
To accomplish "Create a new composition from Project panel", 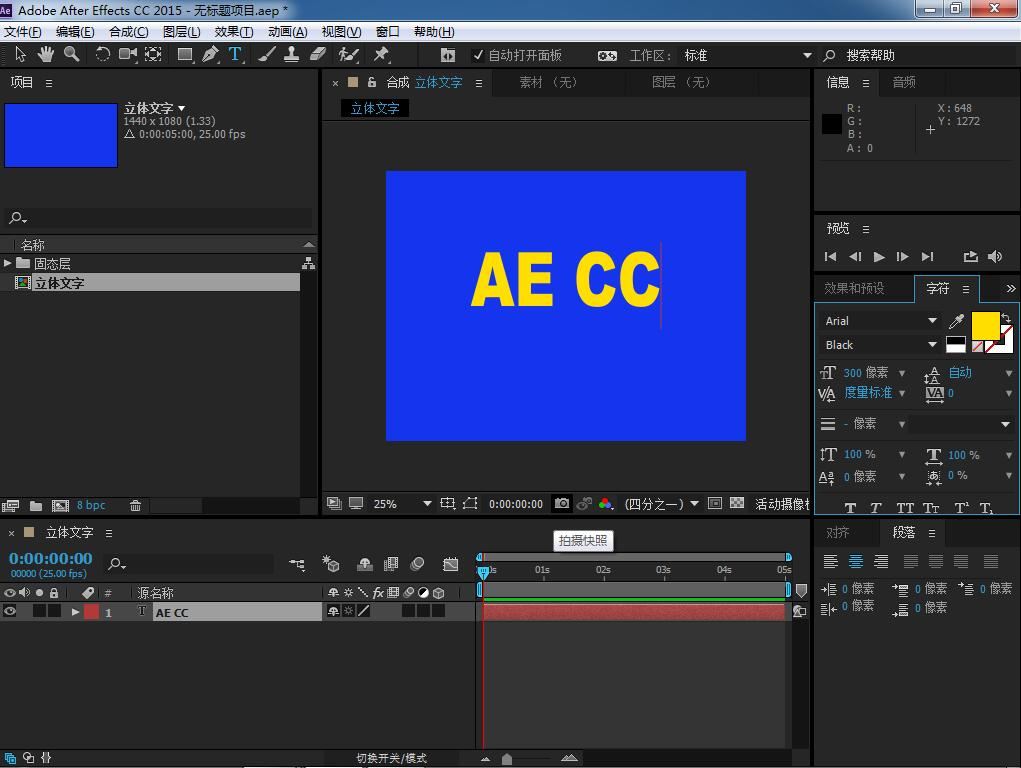I will pyautogui.click(x=61, y=505).
